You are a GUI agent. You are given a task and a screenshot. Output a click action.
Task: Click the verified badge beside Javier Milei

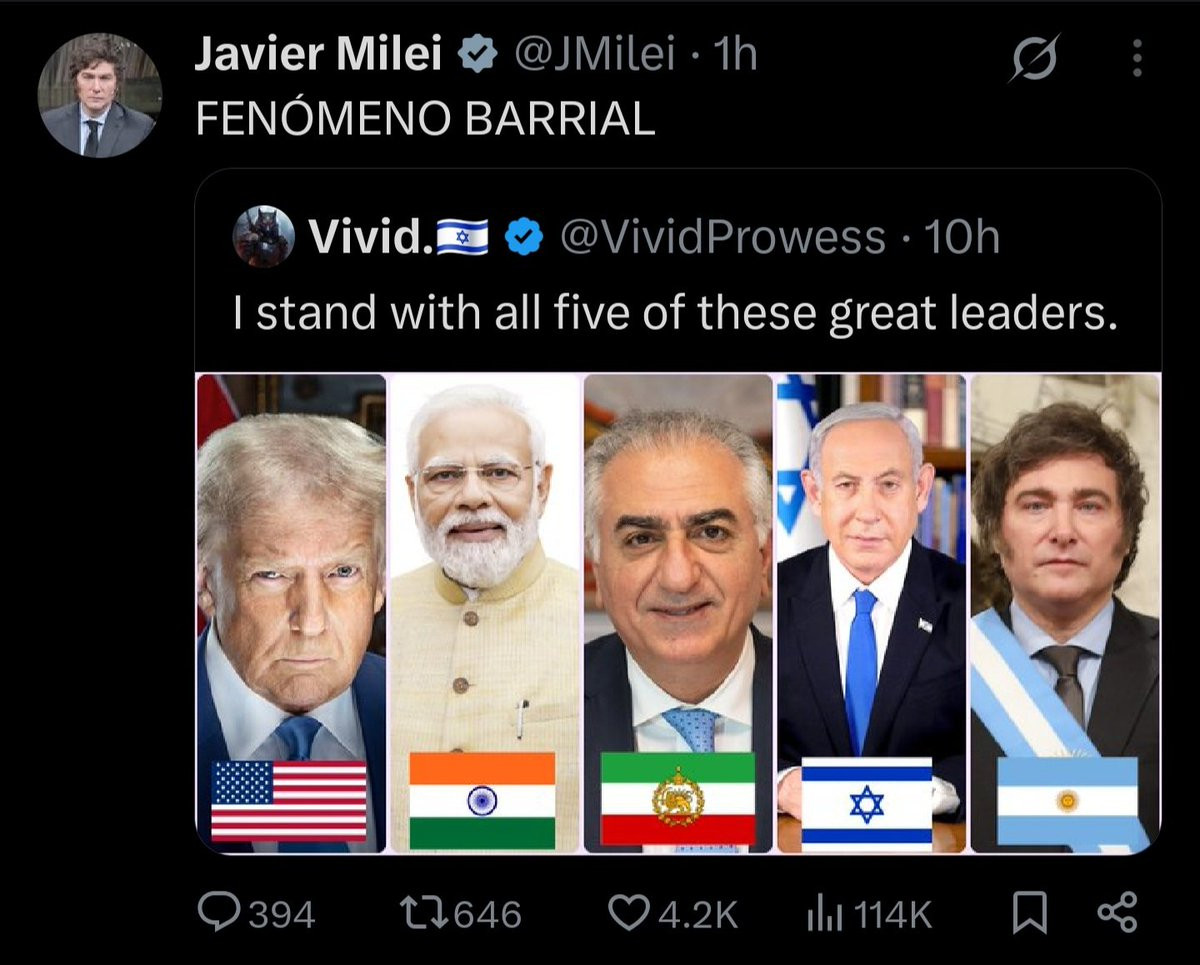[x=477, y=57]
